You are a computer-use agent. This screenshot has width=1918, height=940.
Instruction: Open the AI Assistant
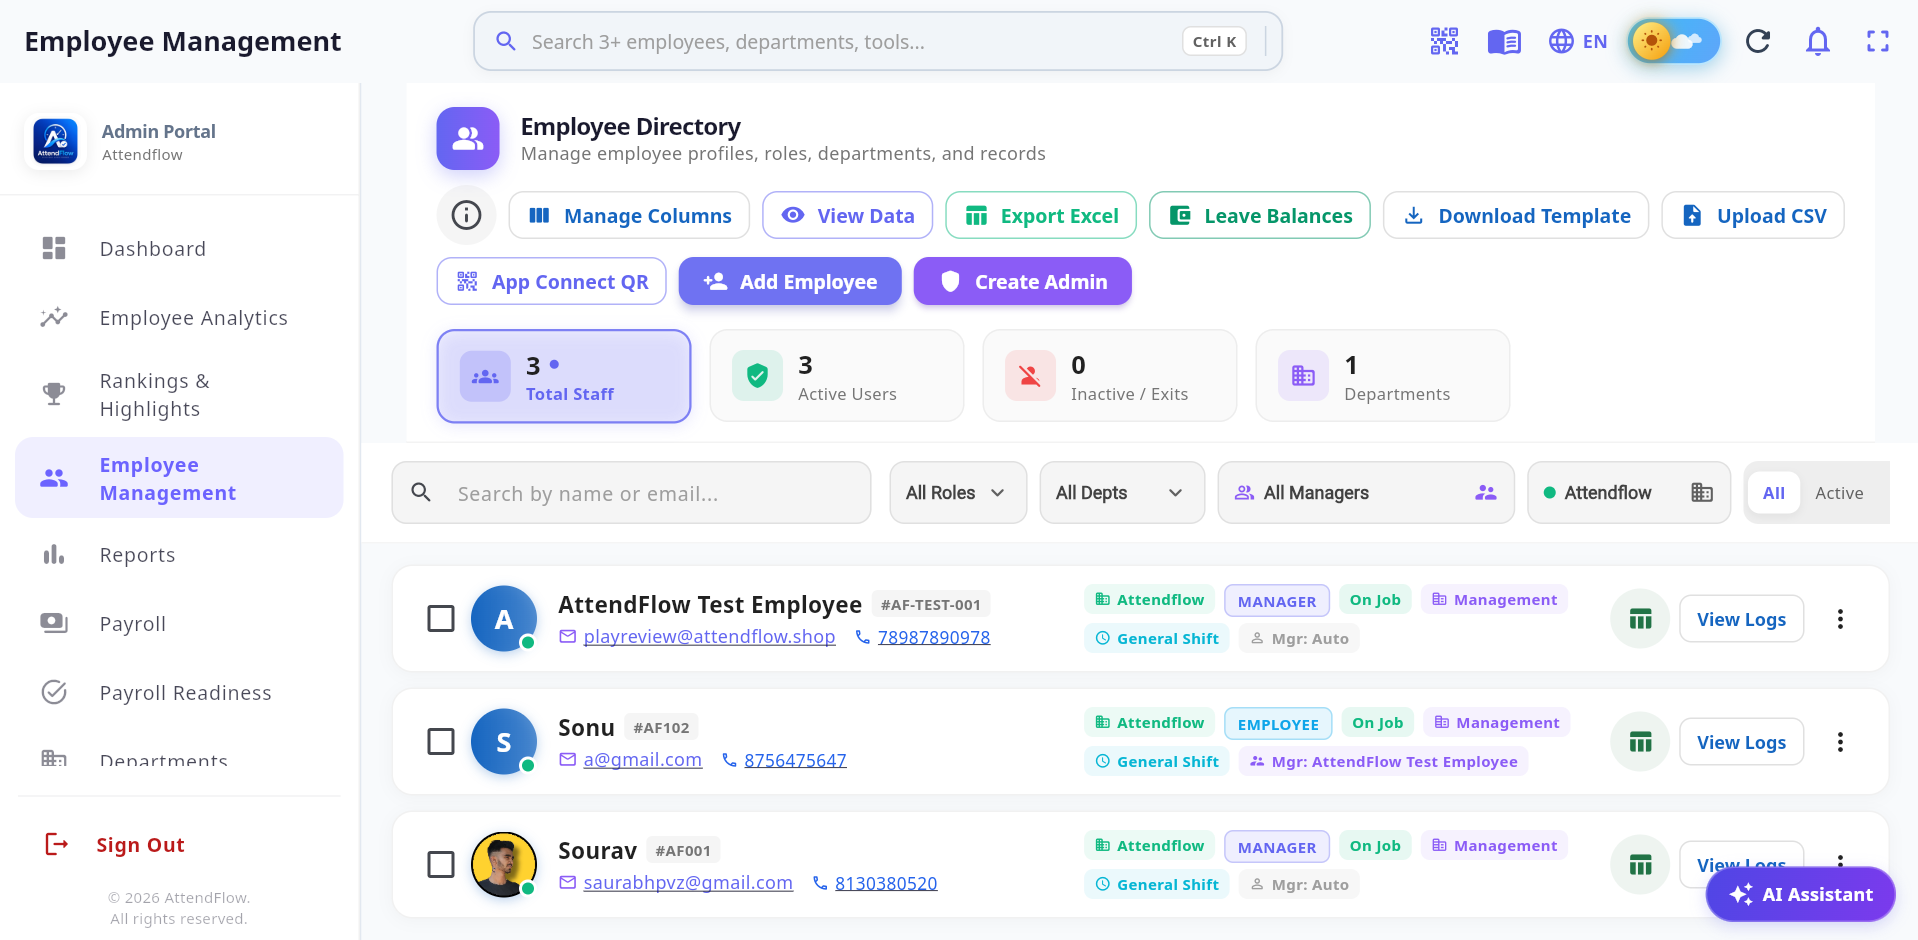click(x=1800, y=894)
